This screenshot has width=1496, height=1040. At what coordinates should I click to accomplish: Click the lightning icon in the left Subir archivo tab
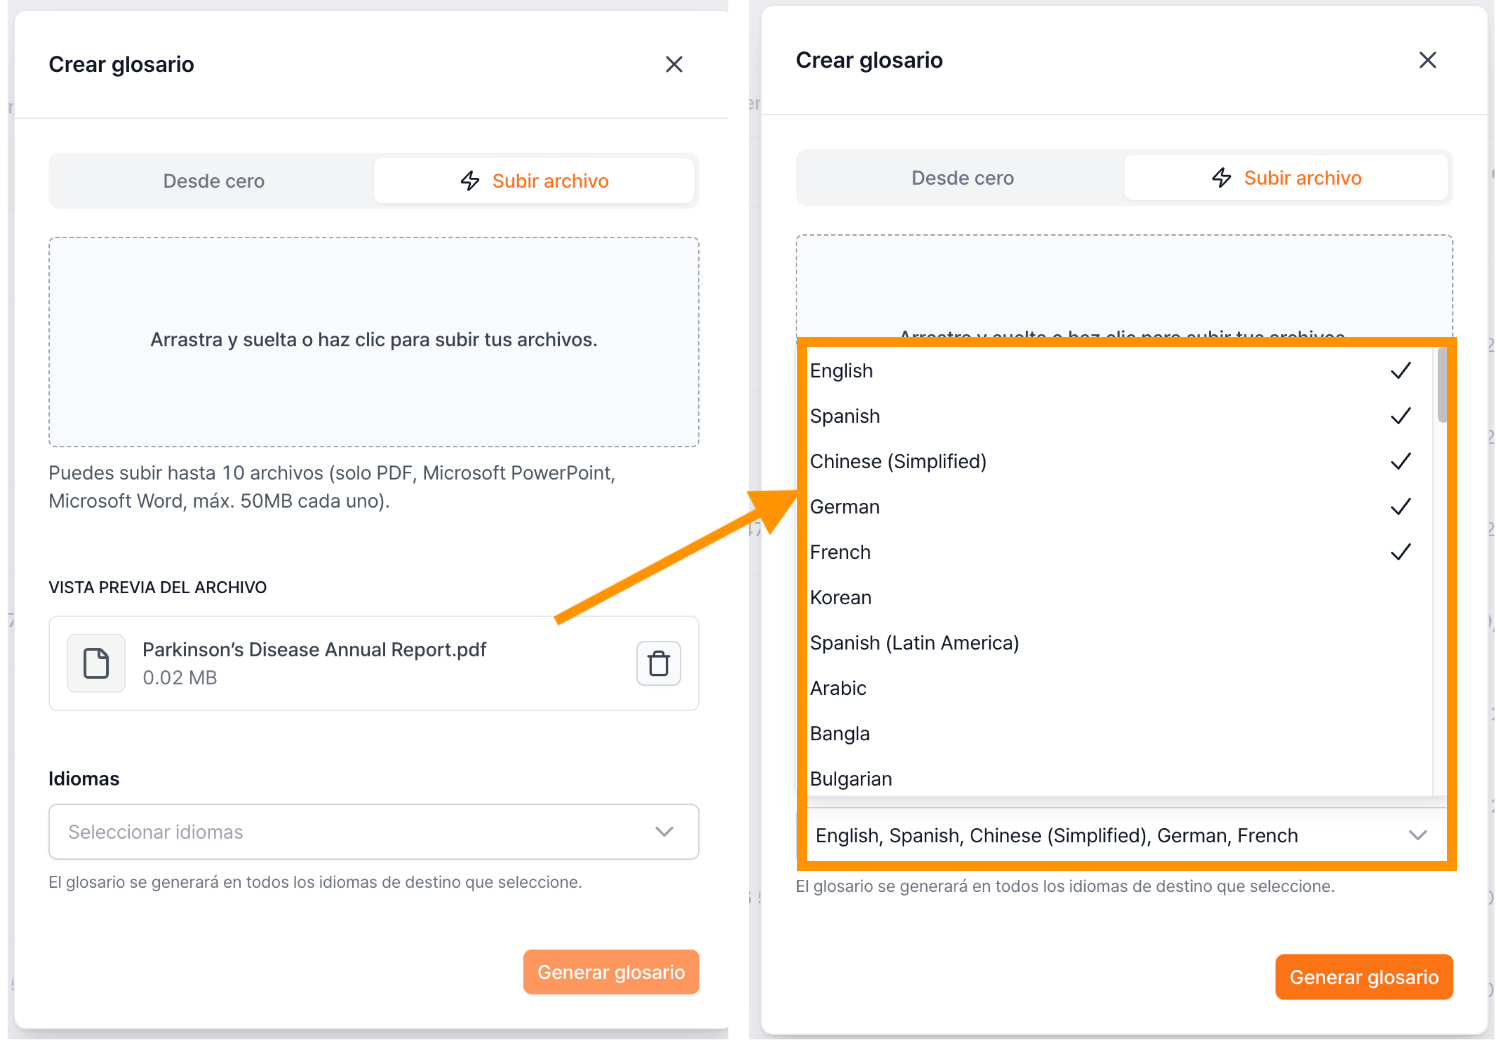pos(470,181)
